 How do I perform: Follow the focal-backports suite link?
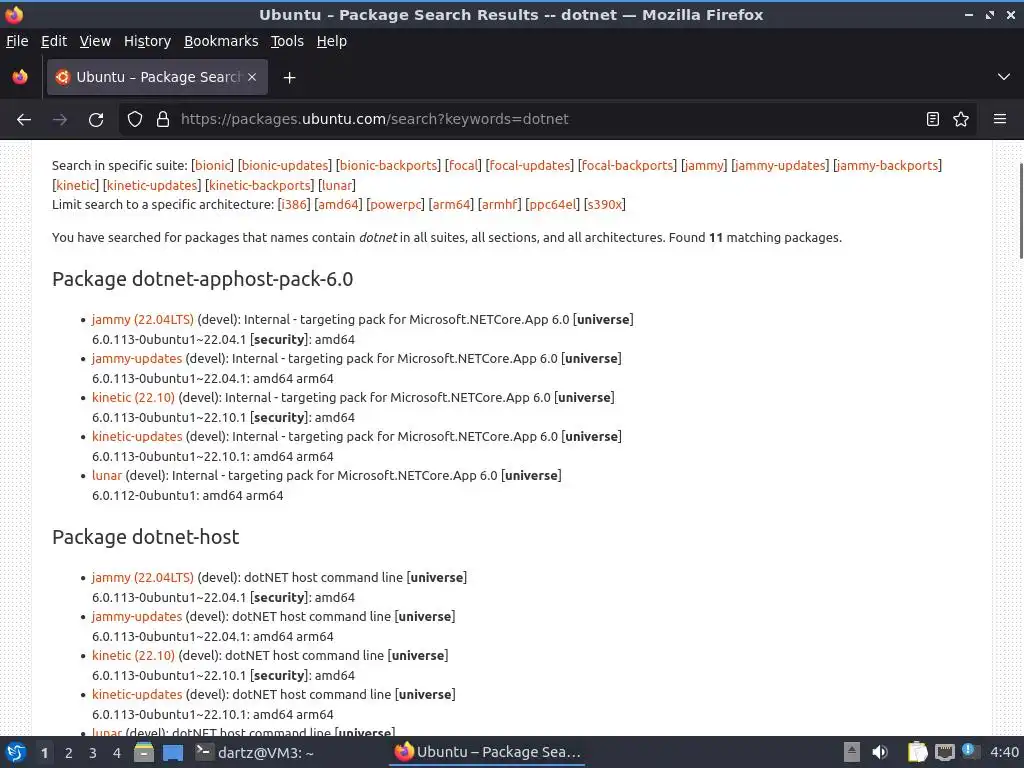coord(627,166)
